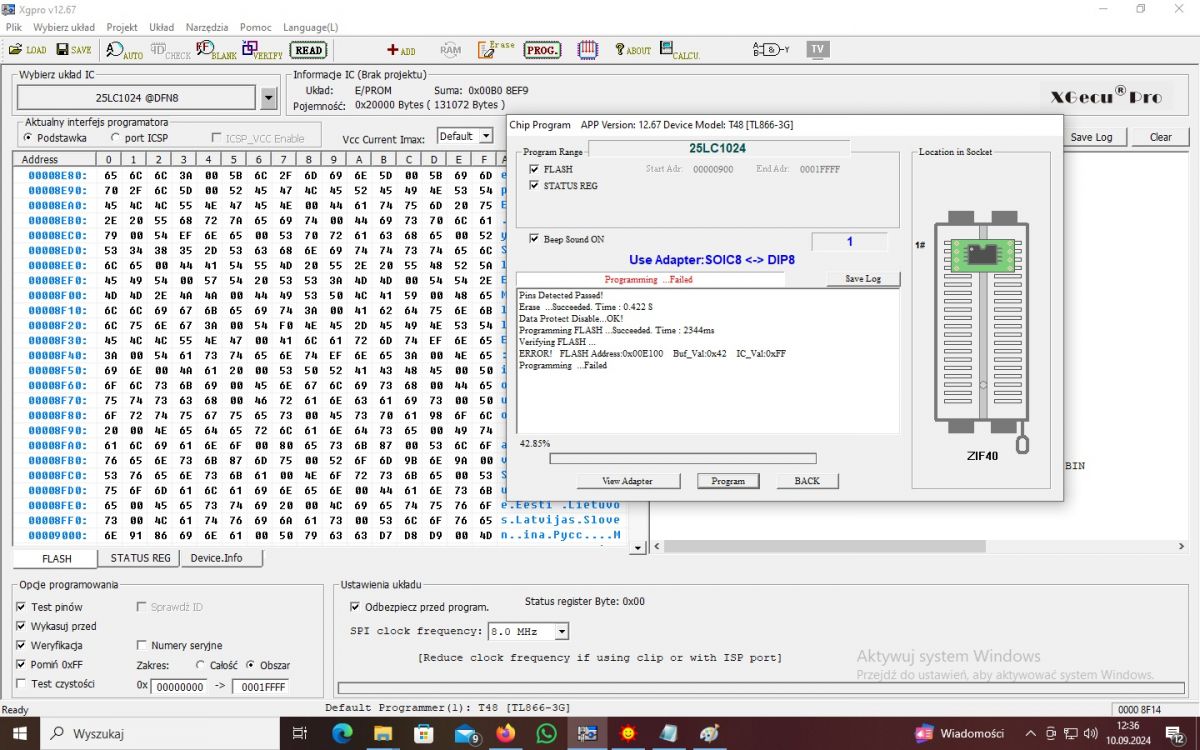Screen dimensions: 1200x750
Task: Click the ID CHECK toolbar icon
Action: point(171,49)
